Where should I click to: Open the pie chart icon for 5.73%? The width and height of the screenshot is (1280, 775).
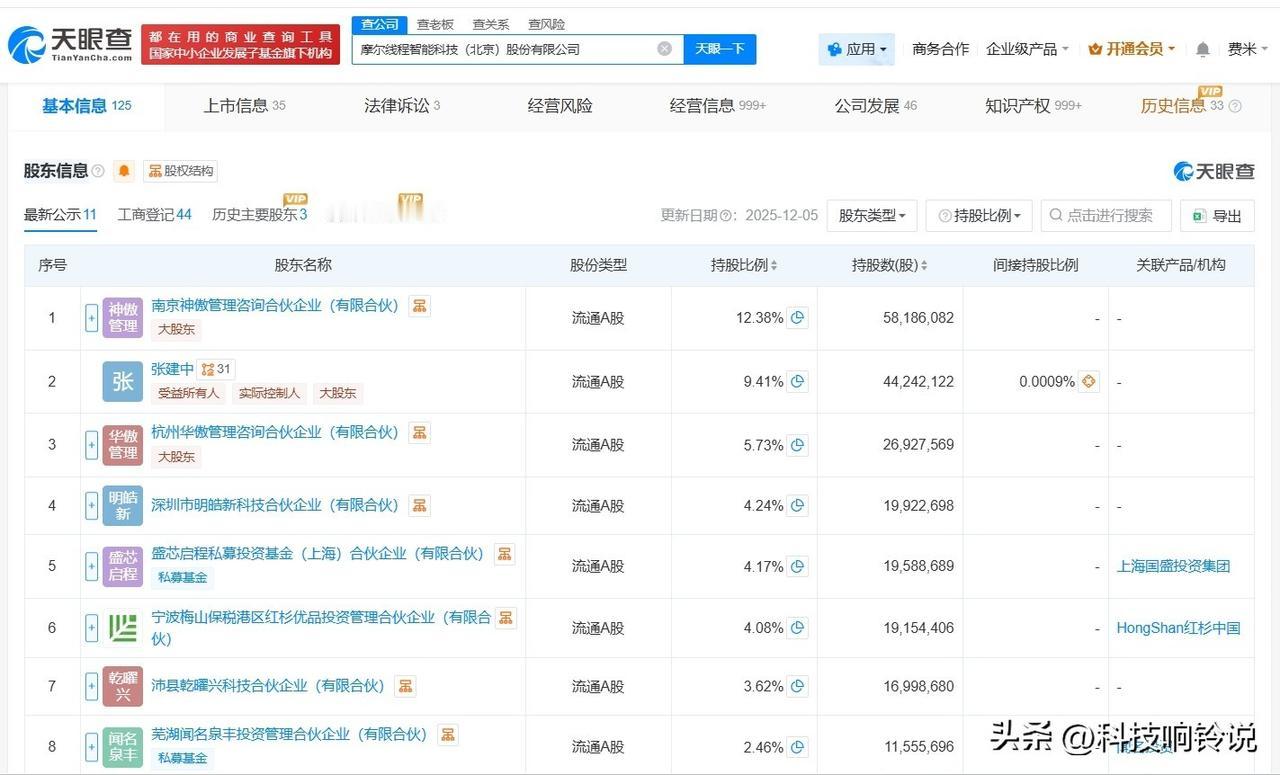click(x=798, y=445)
